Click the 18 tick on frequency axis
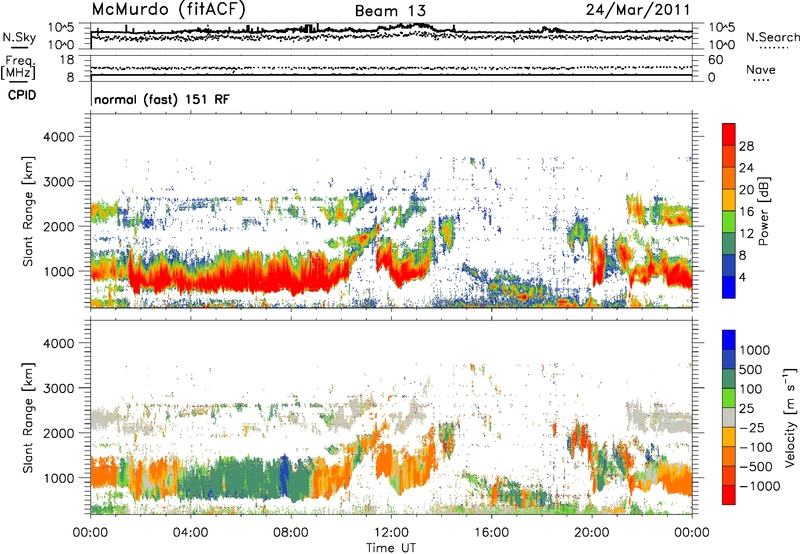 coord(67,60)
